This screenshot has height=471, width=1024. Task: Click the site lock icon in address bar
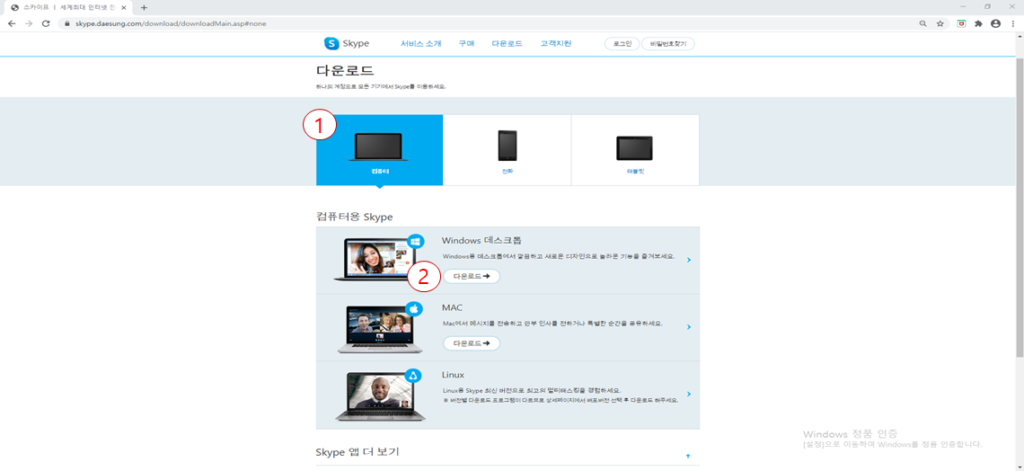click(x=66, y=24)
